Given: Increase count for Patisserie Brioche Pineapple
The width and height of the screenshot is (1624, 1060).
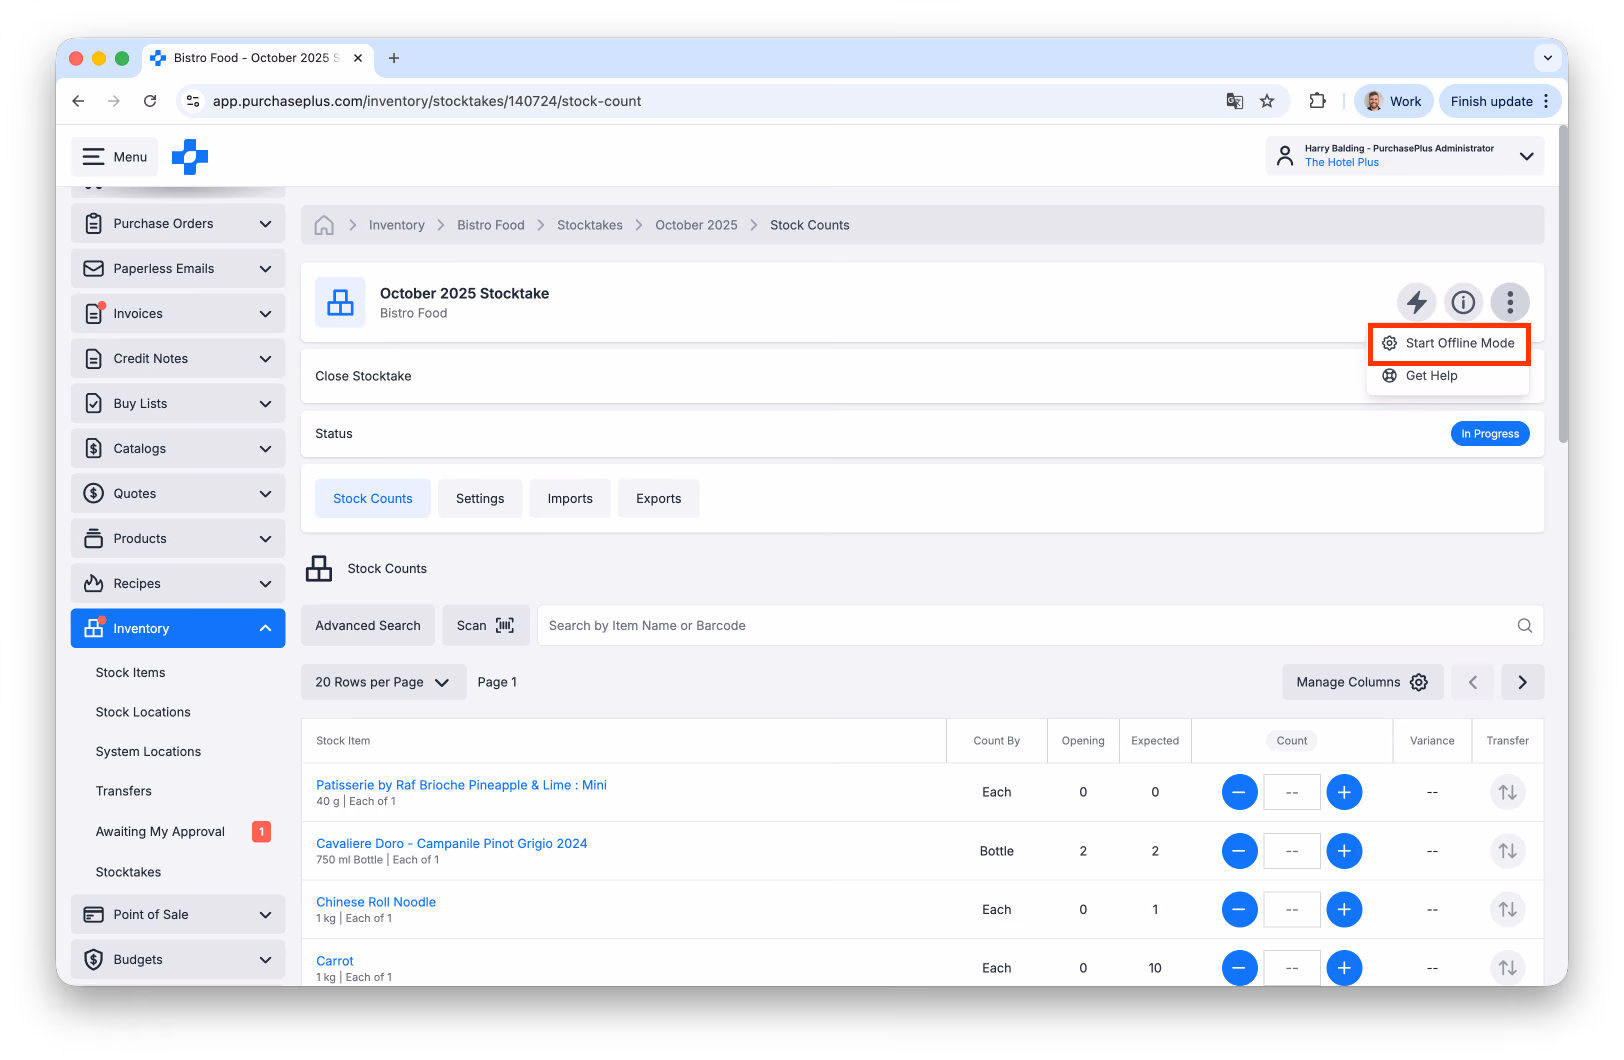Looking at the screenshot, I should pyautogui.click(x=1344, y=792).
